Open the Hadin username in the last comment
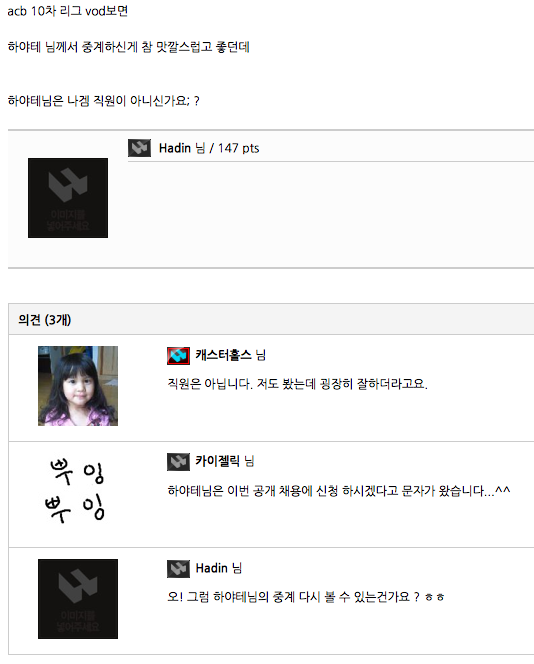 click(212, 568)
